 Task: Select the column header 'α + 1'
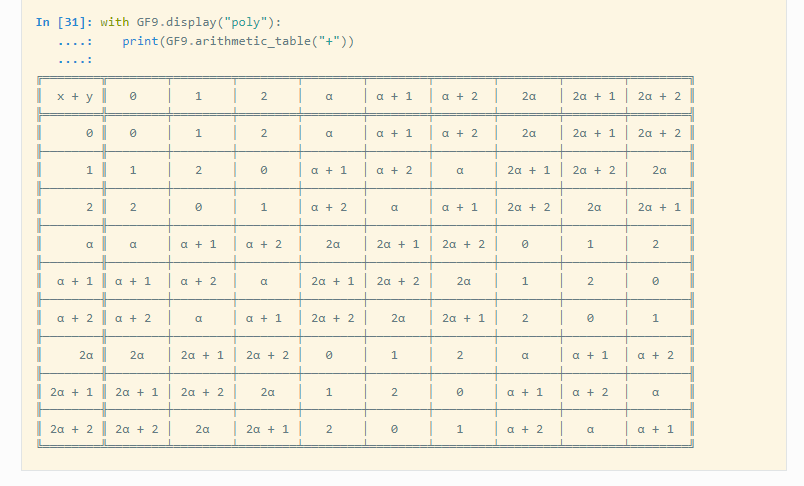point(394,96)
